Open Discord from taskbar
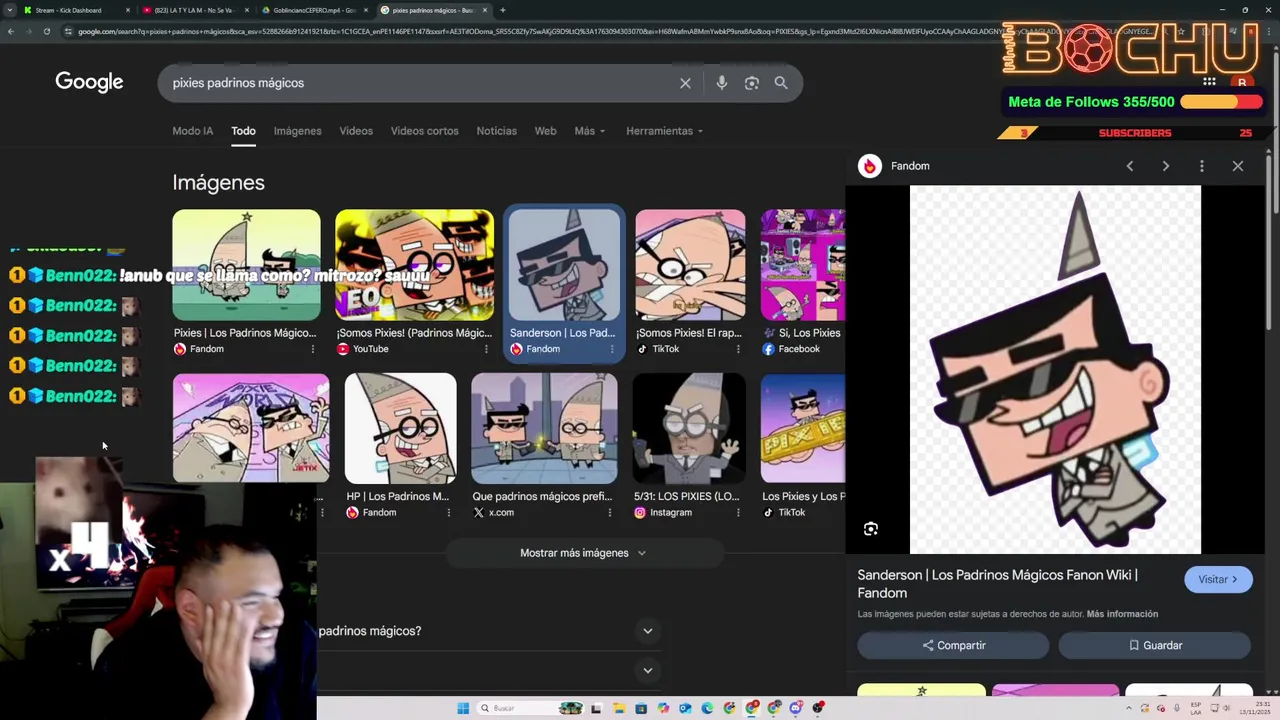The image size is (1280, 720). tap(796, 708)
